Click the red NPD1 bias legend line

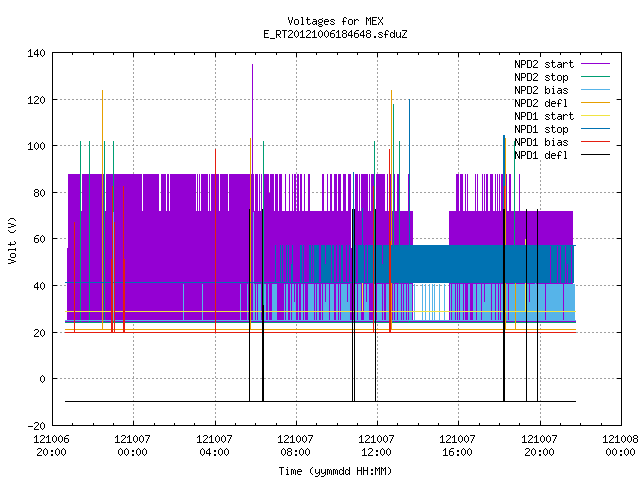pyautogui.click(x=596, y=142)
